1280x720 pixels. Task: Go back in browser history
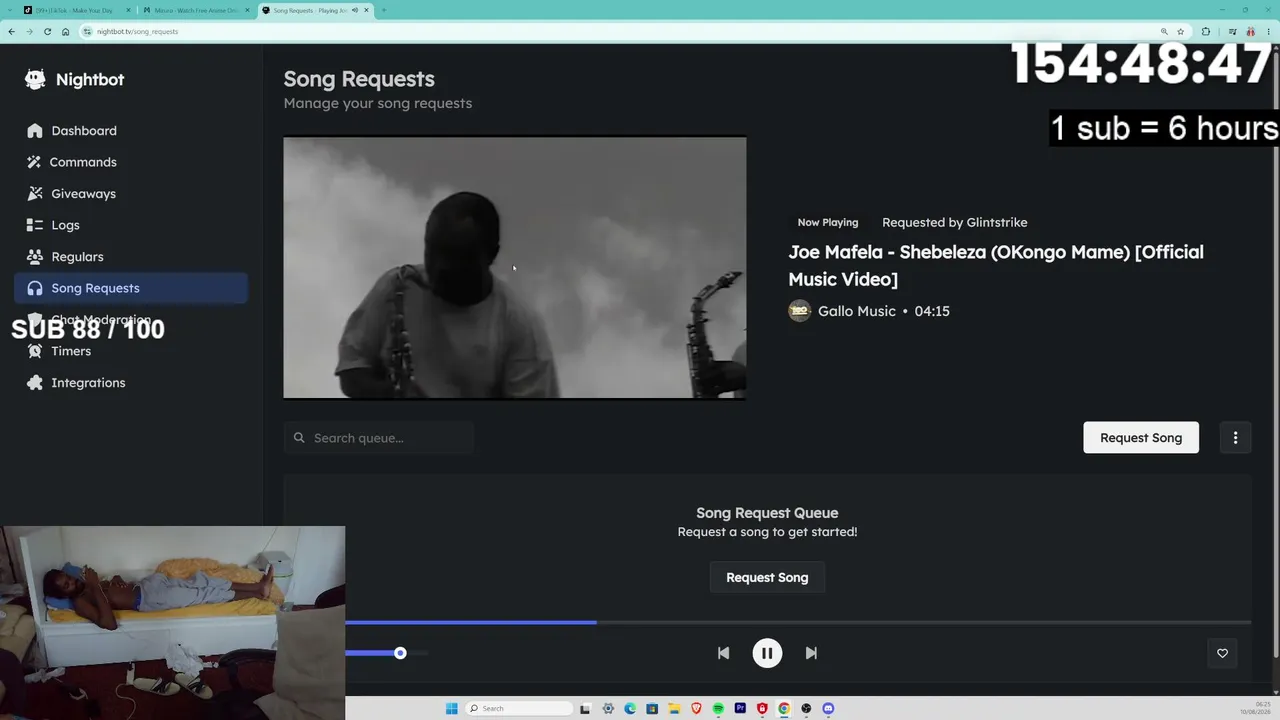[11, 32]
